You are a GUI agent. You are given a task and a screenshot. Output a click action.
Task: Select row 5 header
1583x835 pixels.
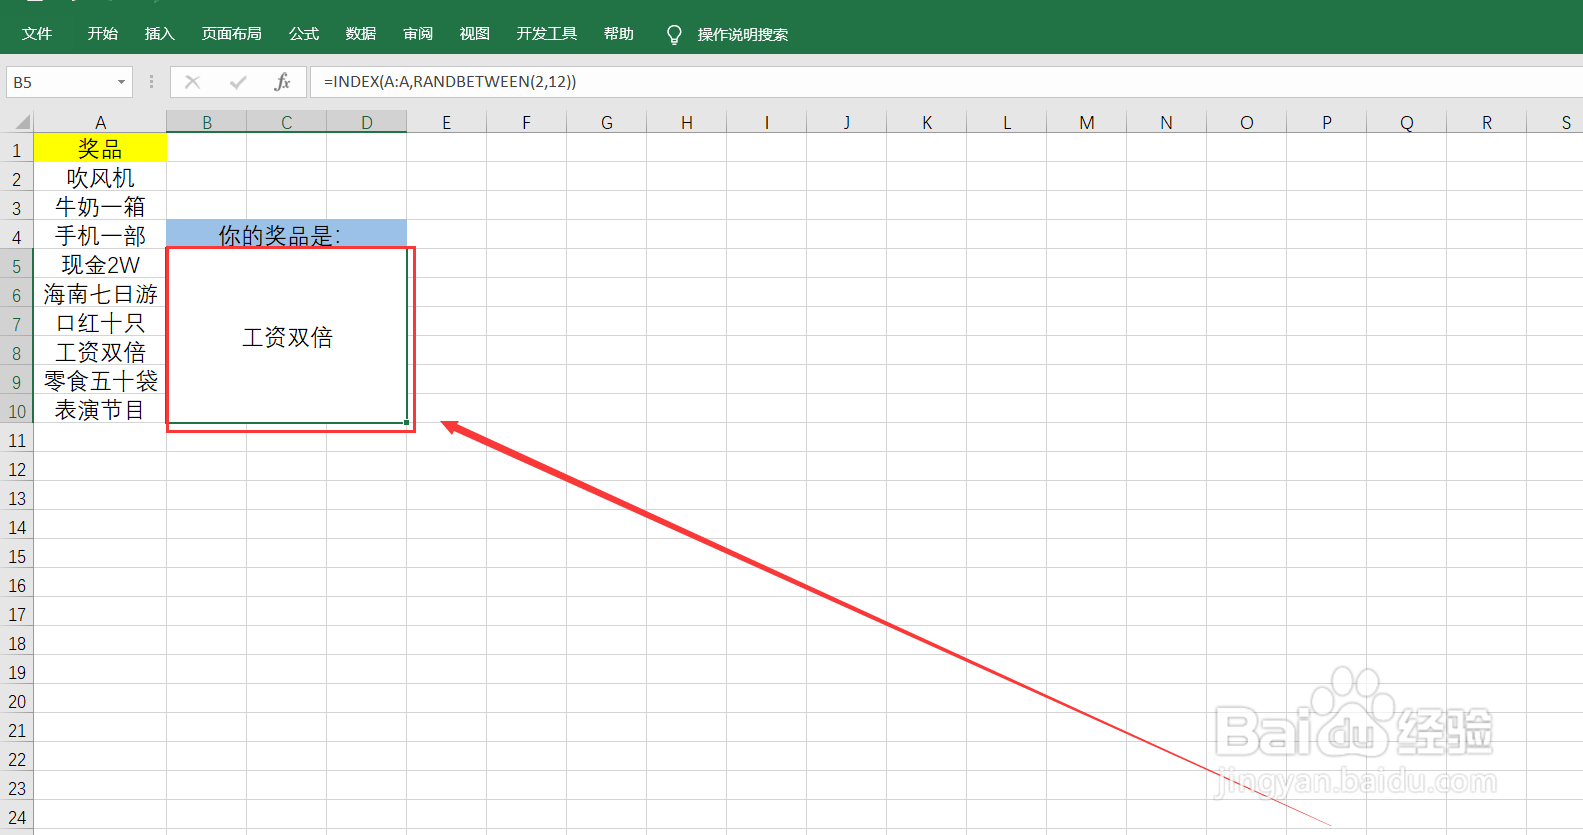pyautogui.click(x=16, y=266)
